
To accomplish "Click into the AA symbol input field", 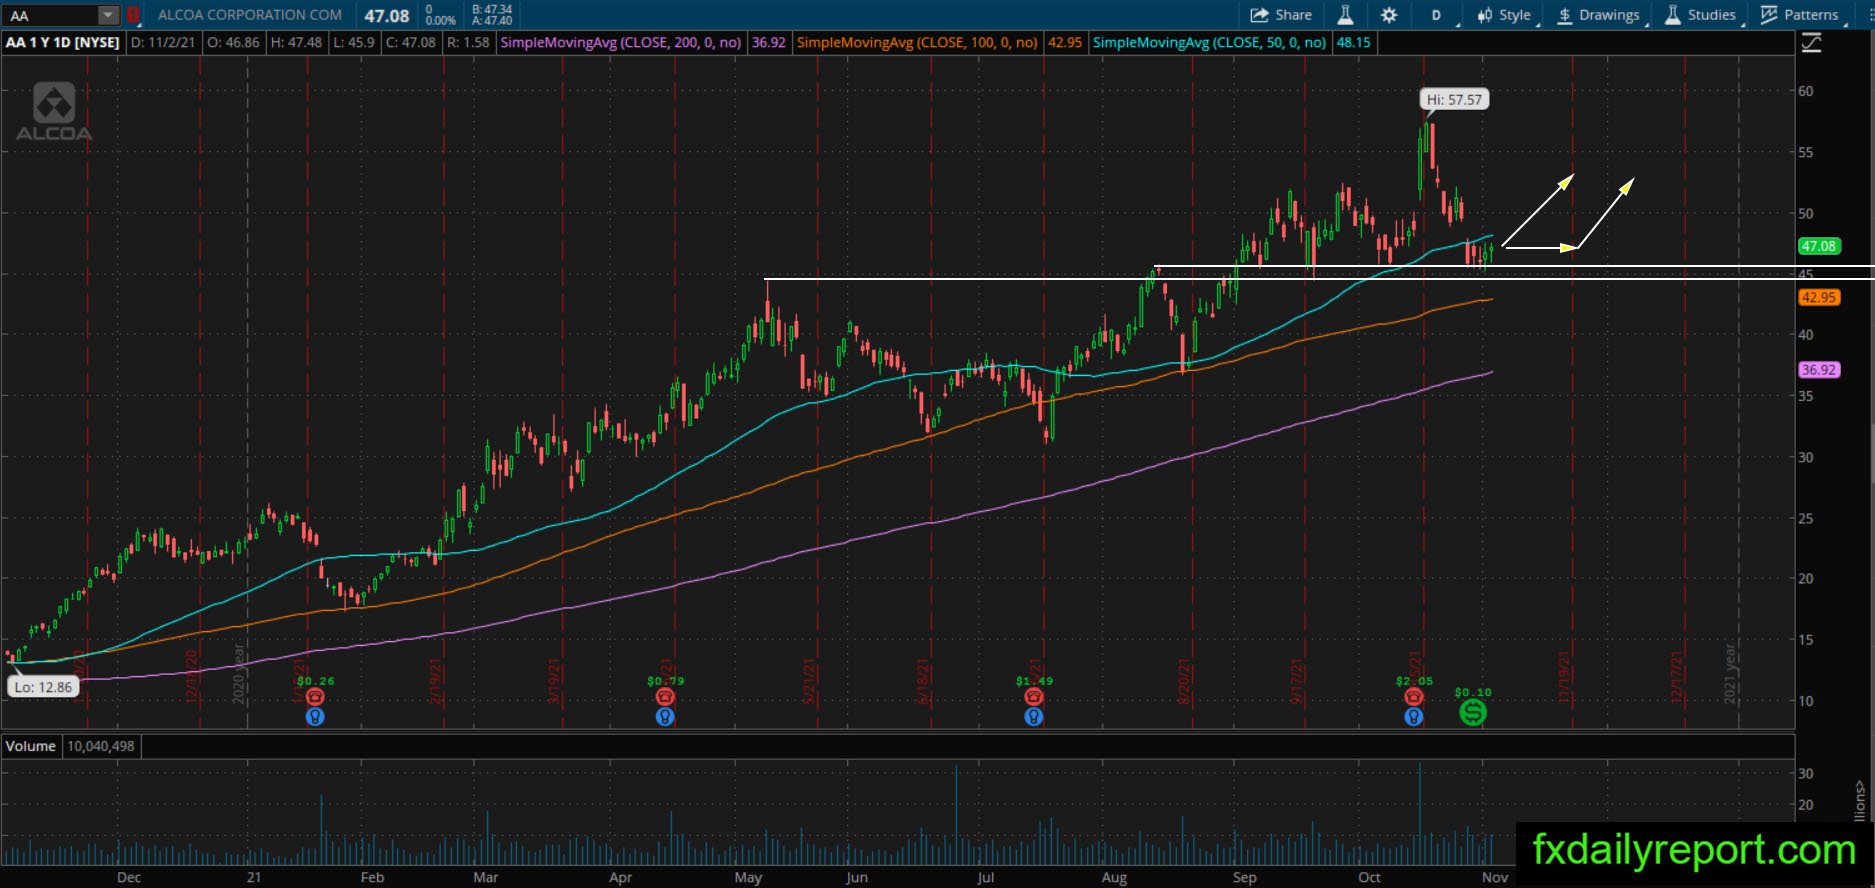I will pyautogui.click(x=52, y=15).
